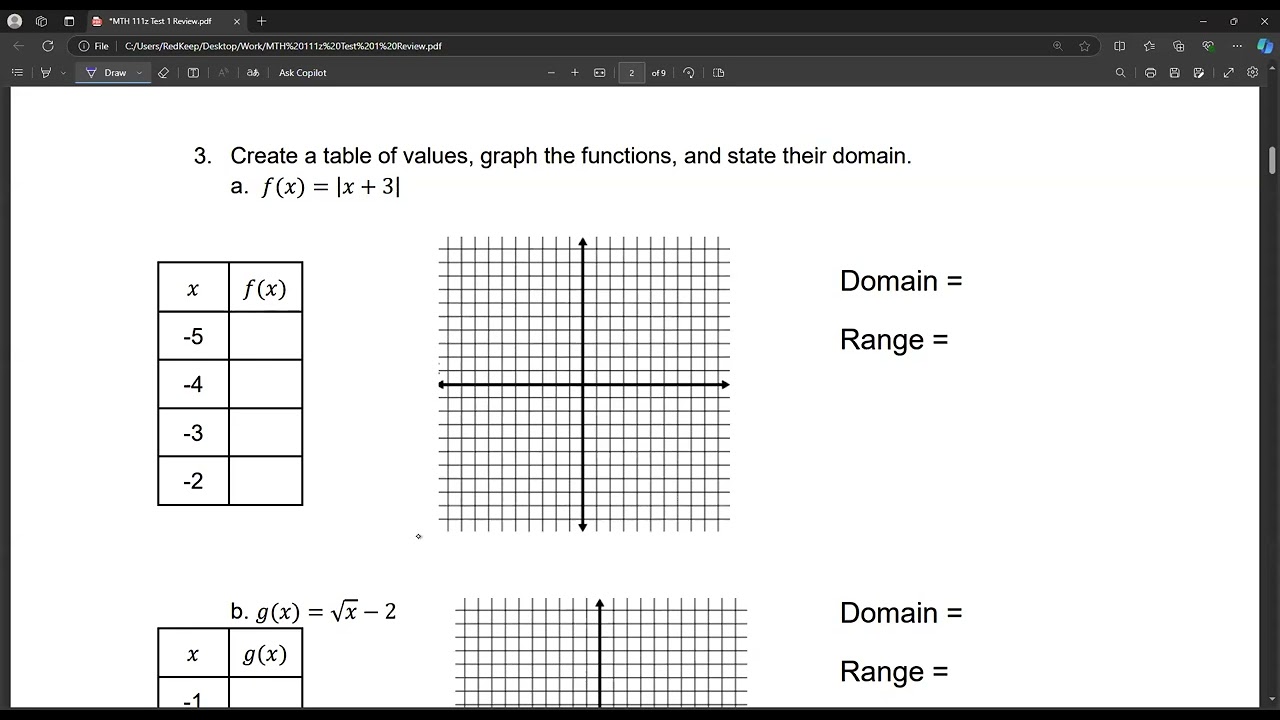Screen dimensions: 1280x720
Task: View File site information icon
Action: (x=93, y=46)
